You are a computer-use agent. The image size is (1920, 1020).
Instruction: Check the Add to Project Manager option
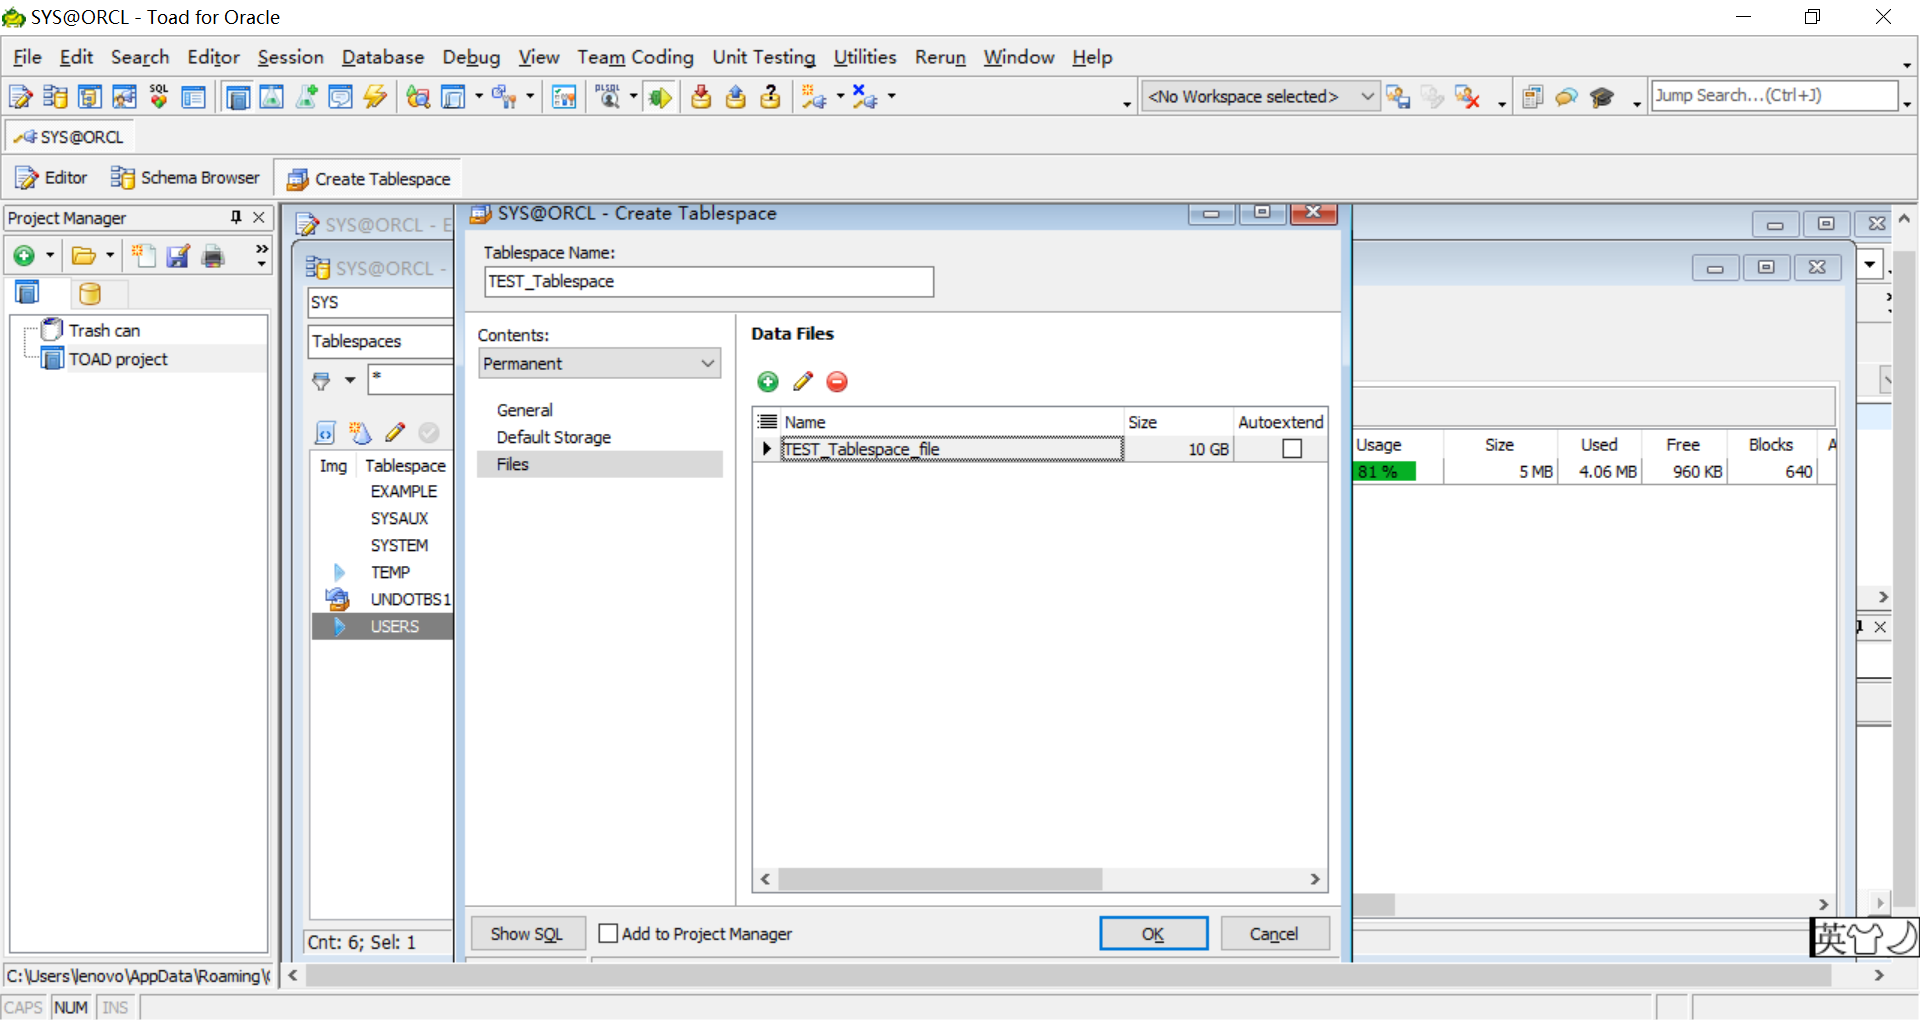(608, 933)
